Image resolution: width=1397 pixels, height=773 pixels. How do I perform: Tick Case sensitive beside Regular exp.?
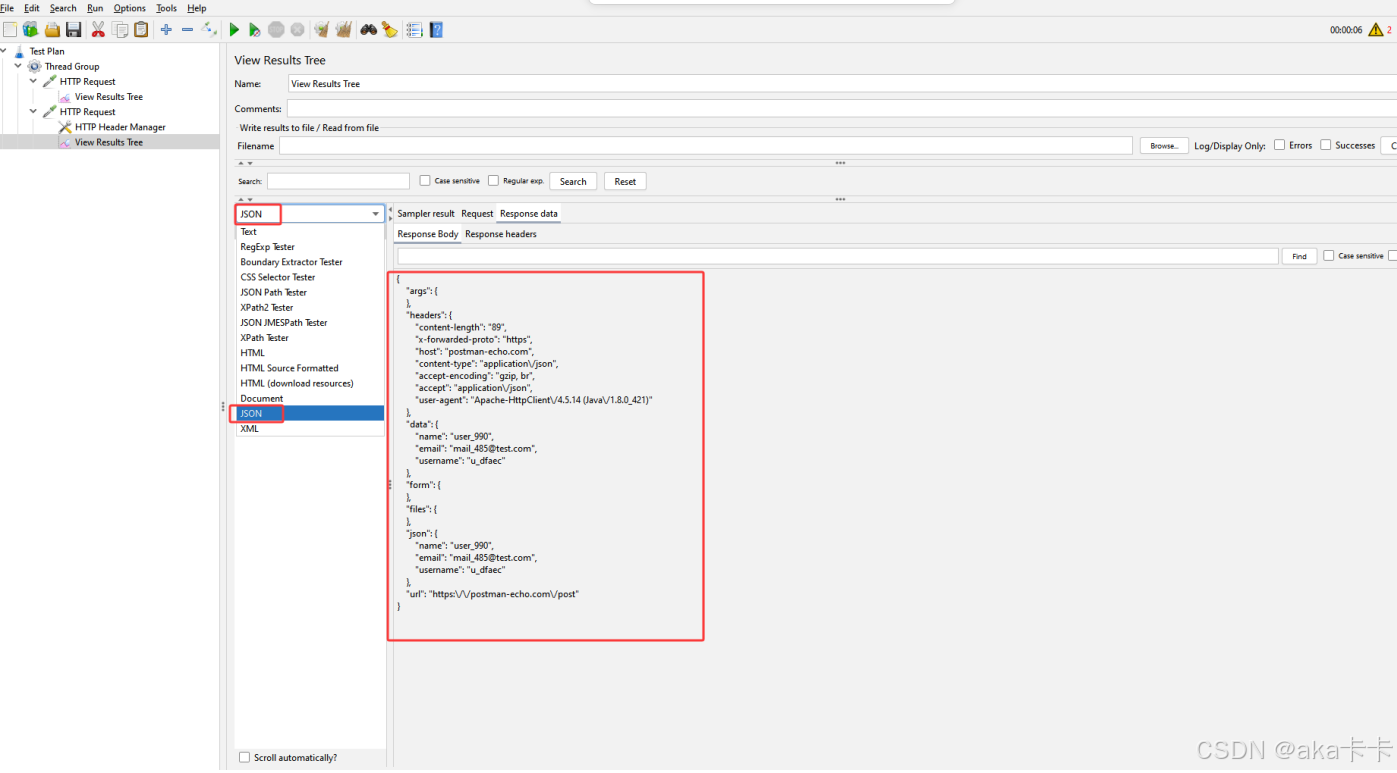click(425, 181)
